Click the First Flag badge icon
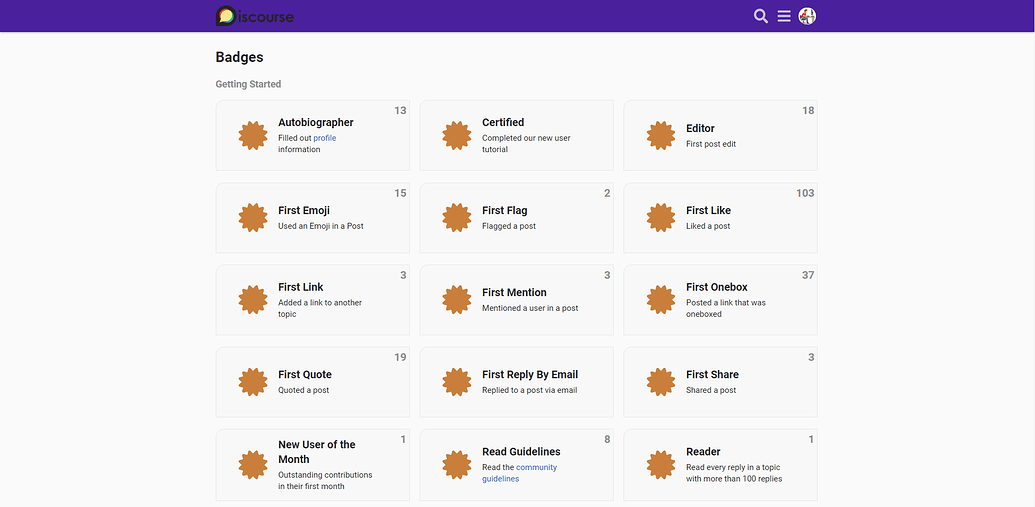The height and width of the screenshot is (507, 1035). 457,218
